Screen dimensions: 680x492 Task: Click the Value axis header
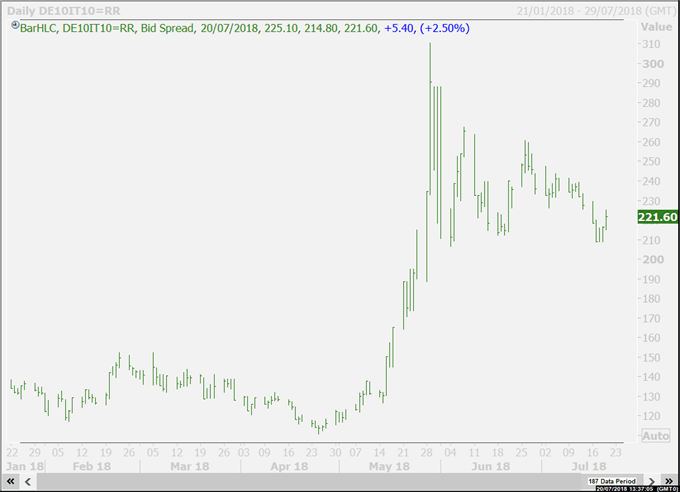point(656,27)
